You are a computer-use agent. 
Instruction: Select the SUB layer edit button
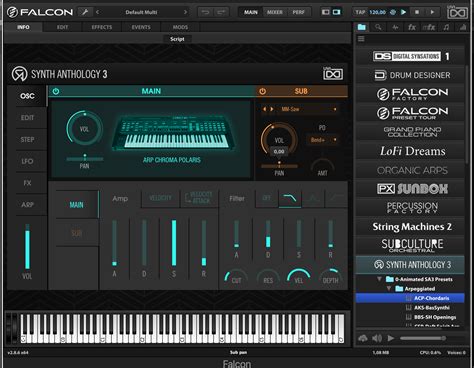77,233
